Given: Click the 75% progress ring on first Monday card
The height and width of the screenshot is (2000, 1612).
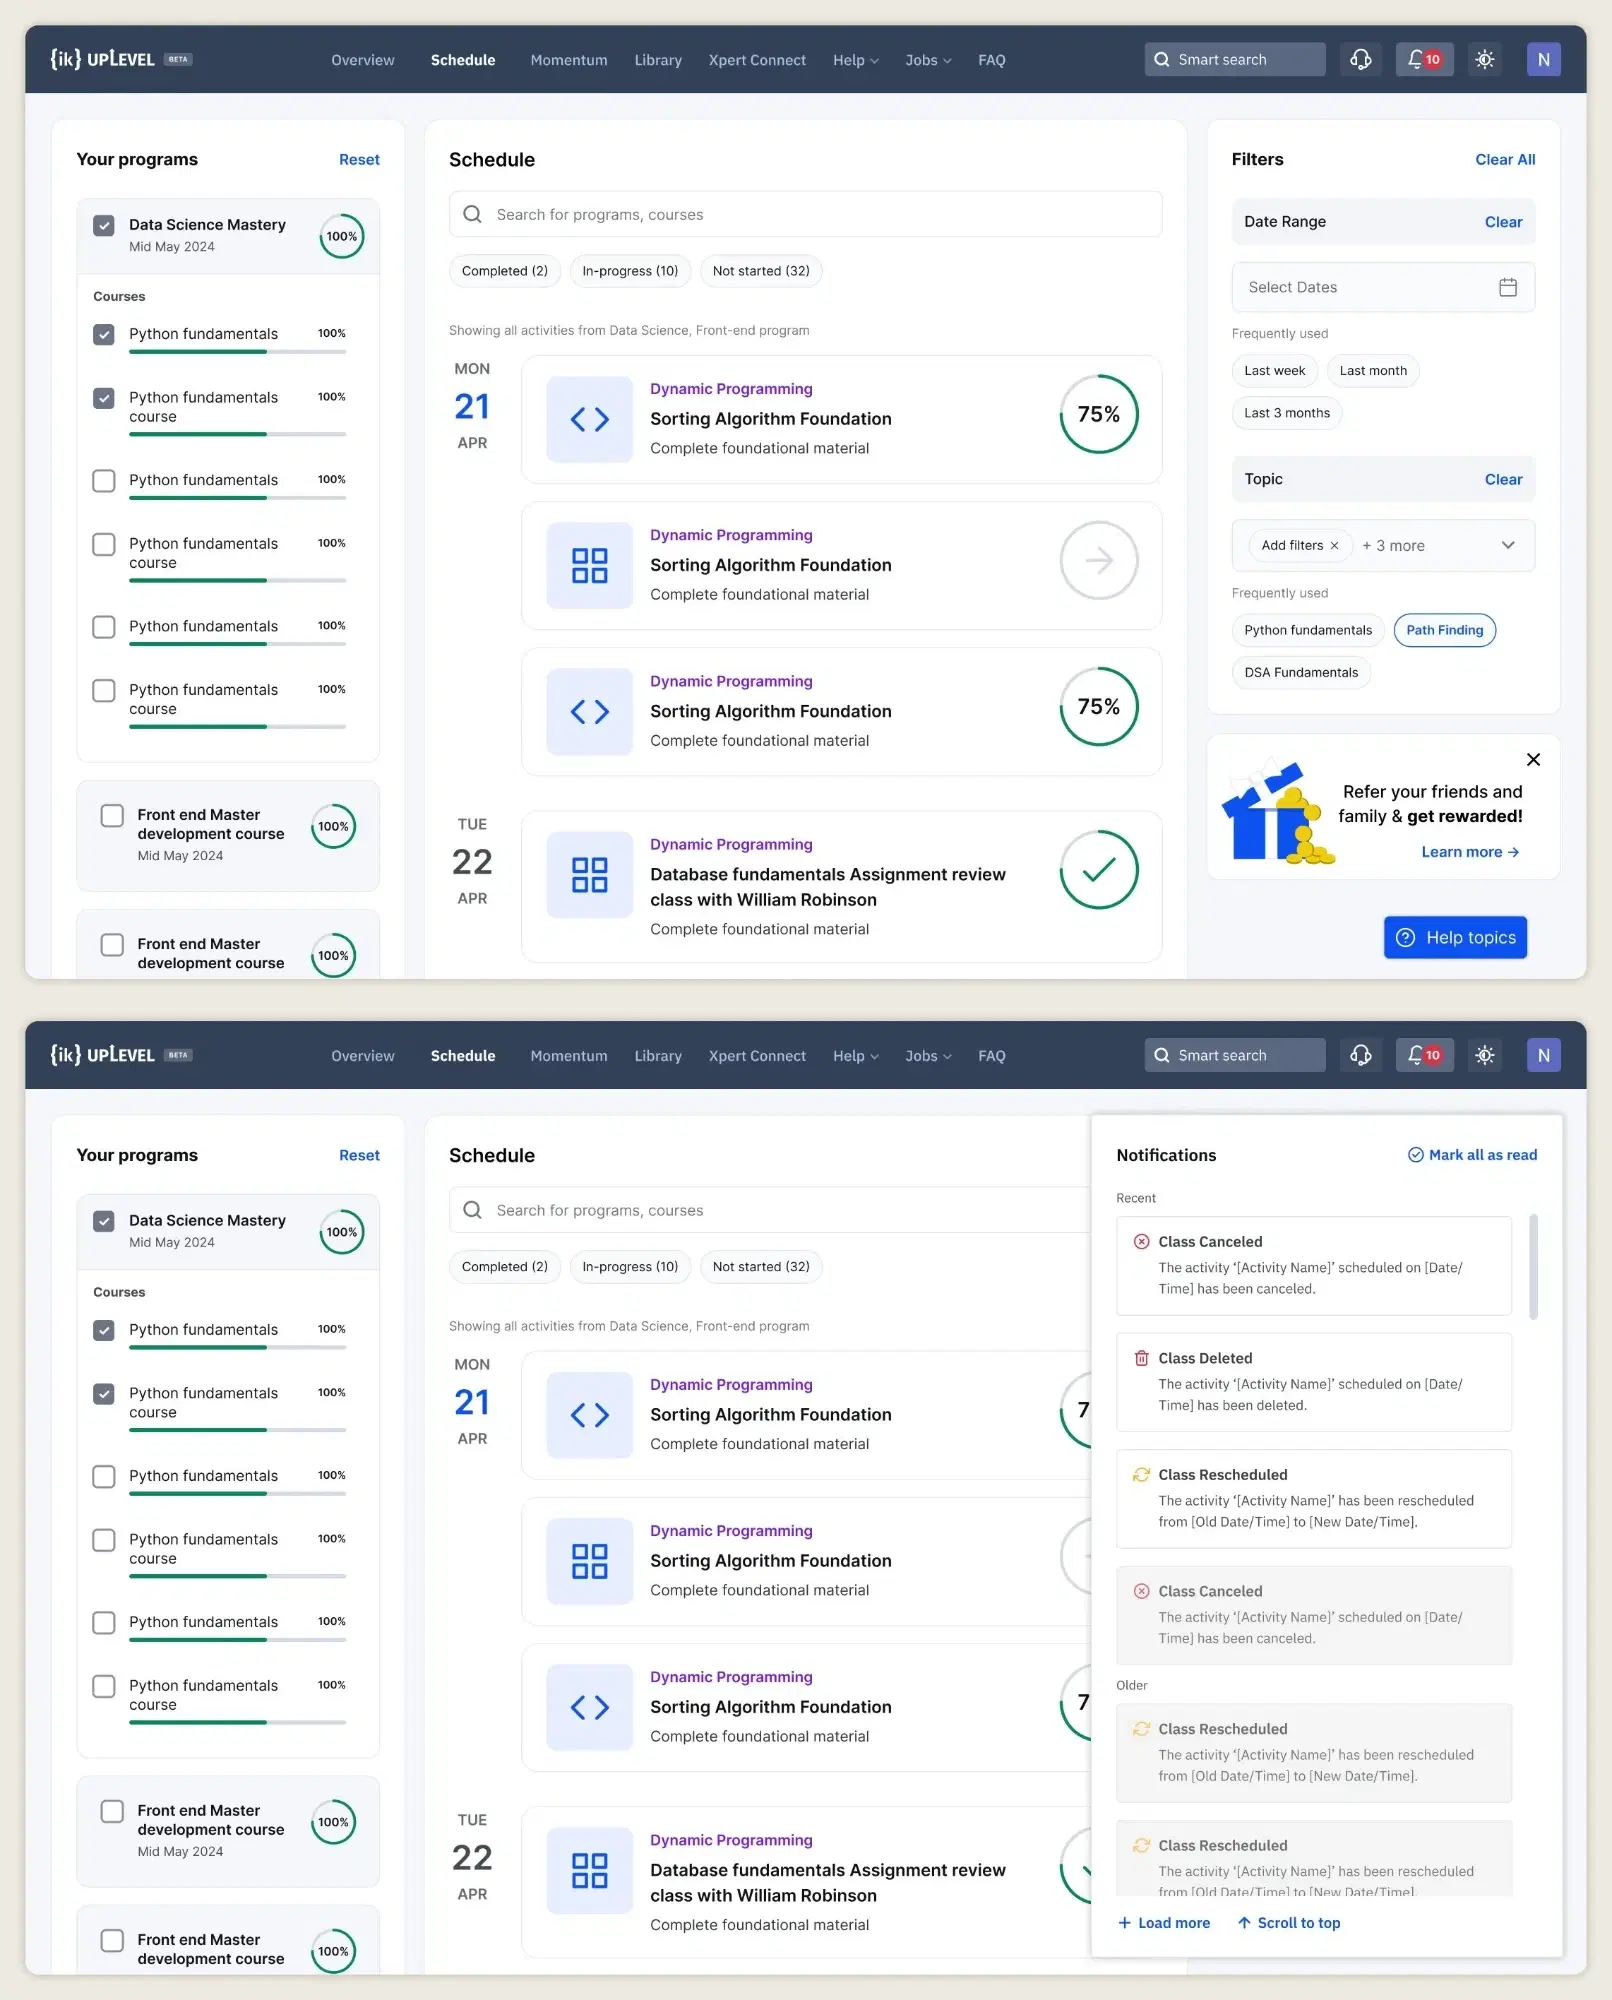Looking at the screenshot, I should tap(1099, 414).
